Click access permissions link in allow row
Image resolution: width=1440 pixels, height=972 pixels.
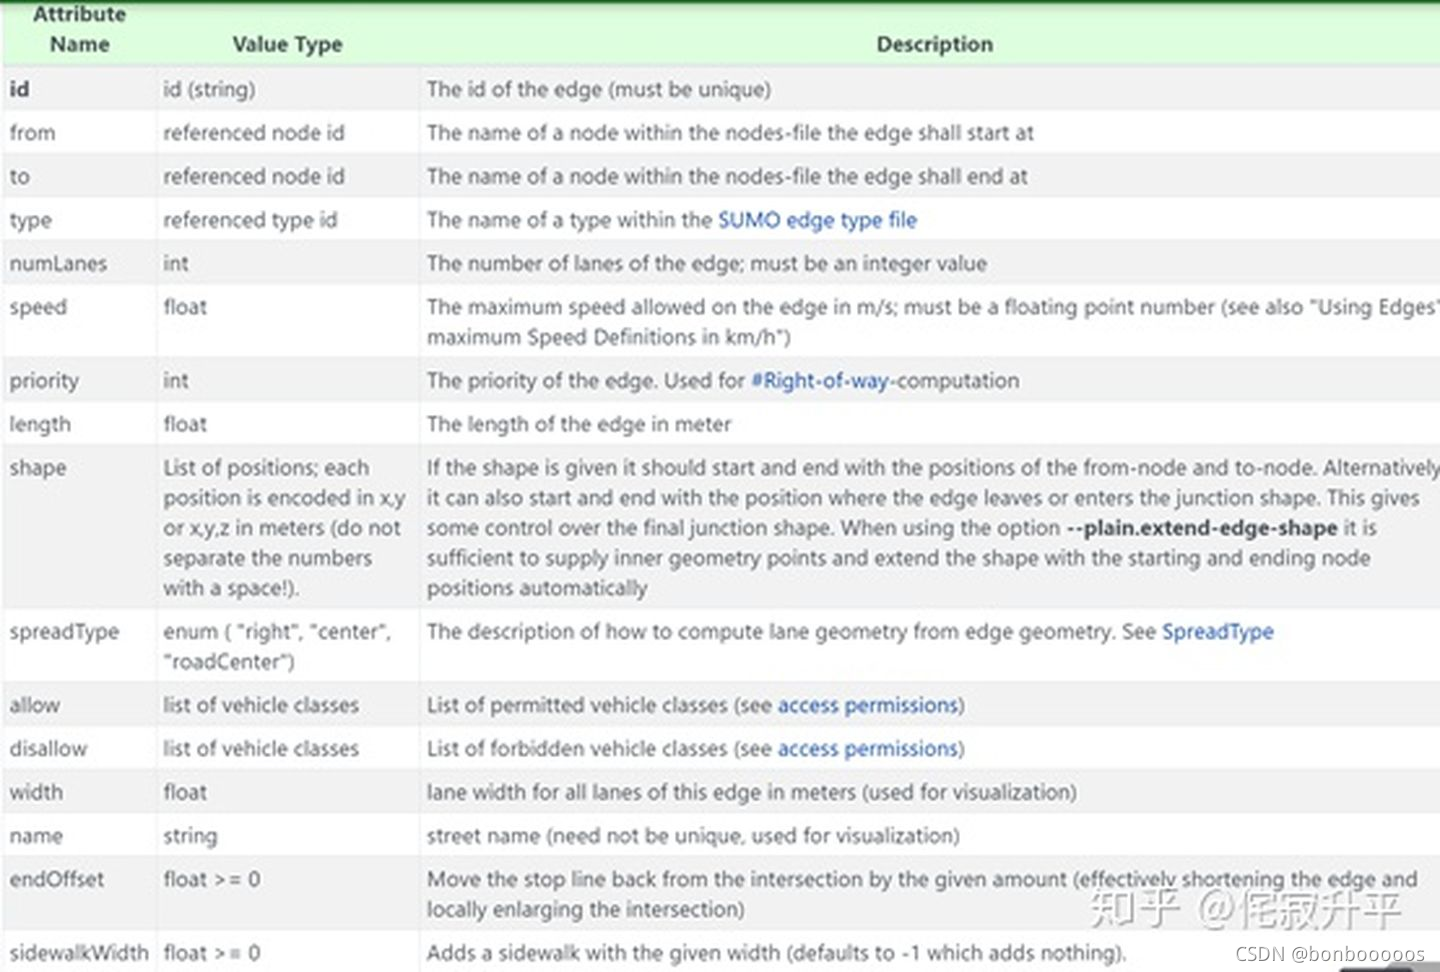click(869, 705)
